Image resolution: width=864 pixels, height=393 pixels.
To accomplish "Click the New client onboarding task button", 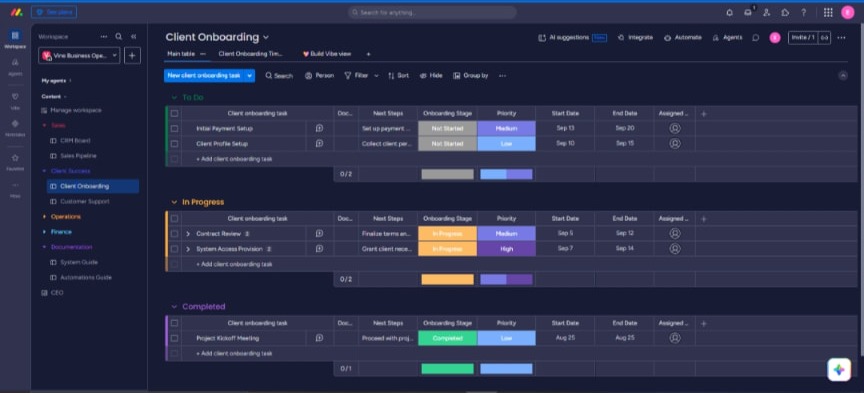I will (x=204, y=76).
